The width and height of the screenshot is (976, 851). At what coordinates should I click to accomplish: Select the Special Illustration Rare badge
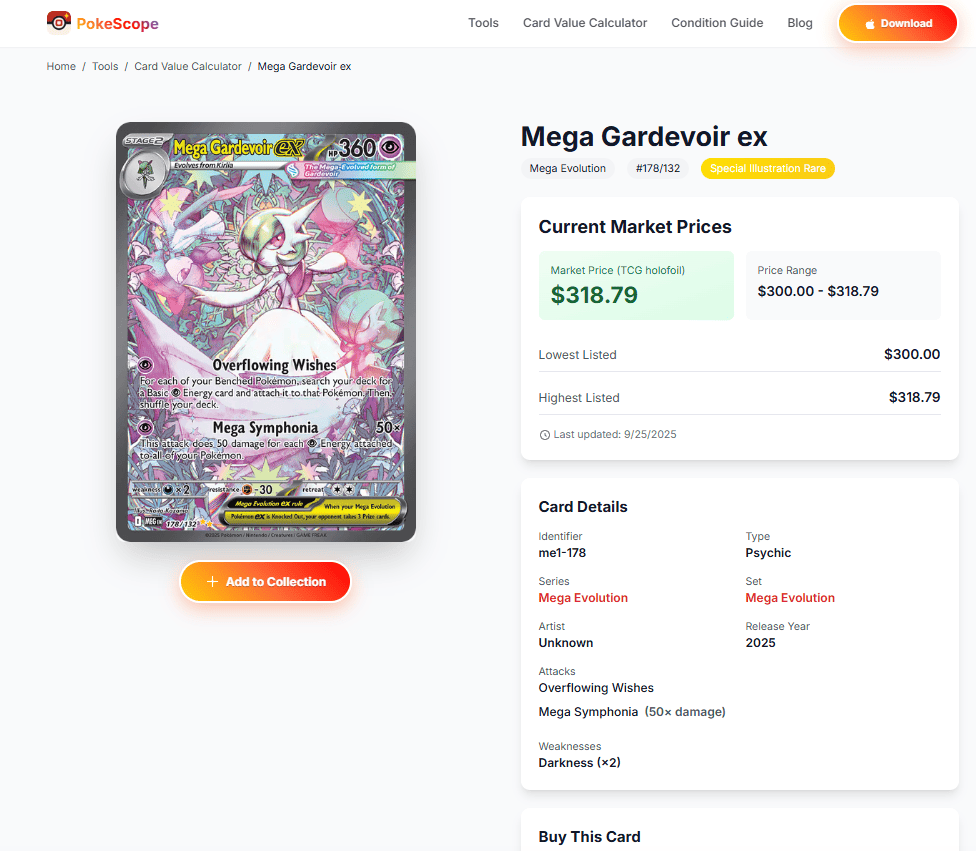(767, 168)
